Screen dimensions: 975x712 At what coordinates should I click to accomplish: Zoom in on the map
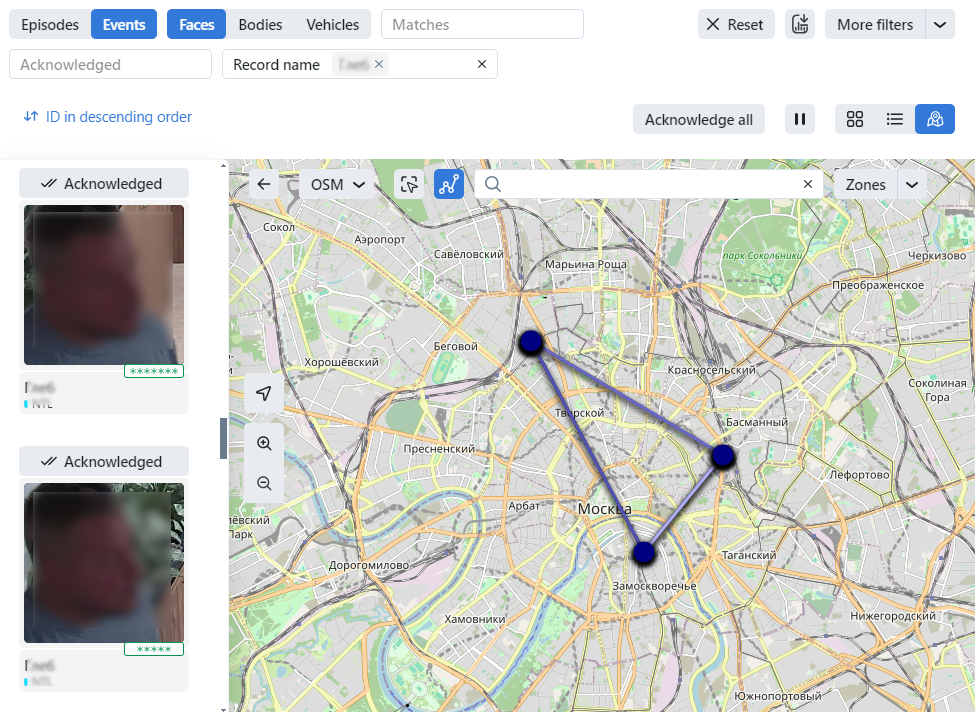coord(263,443)
